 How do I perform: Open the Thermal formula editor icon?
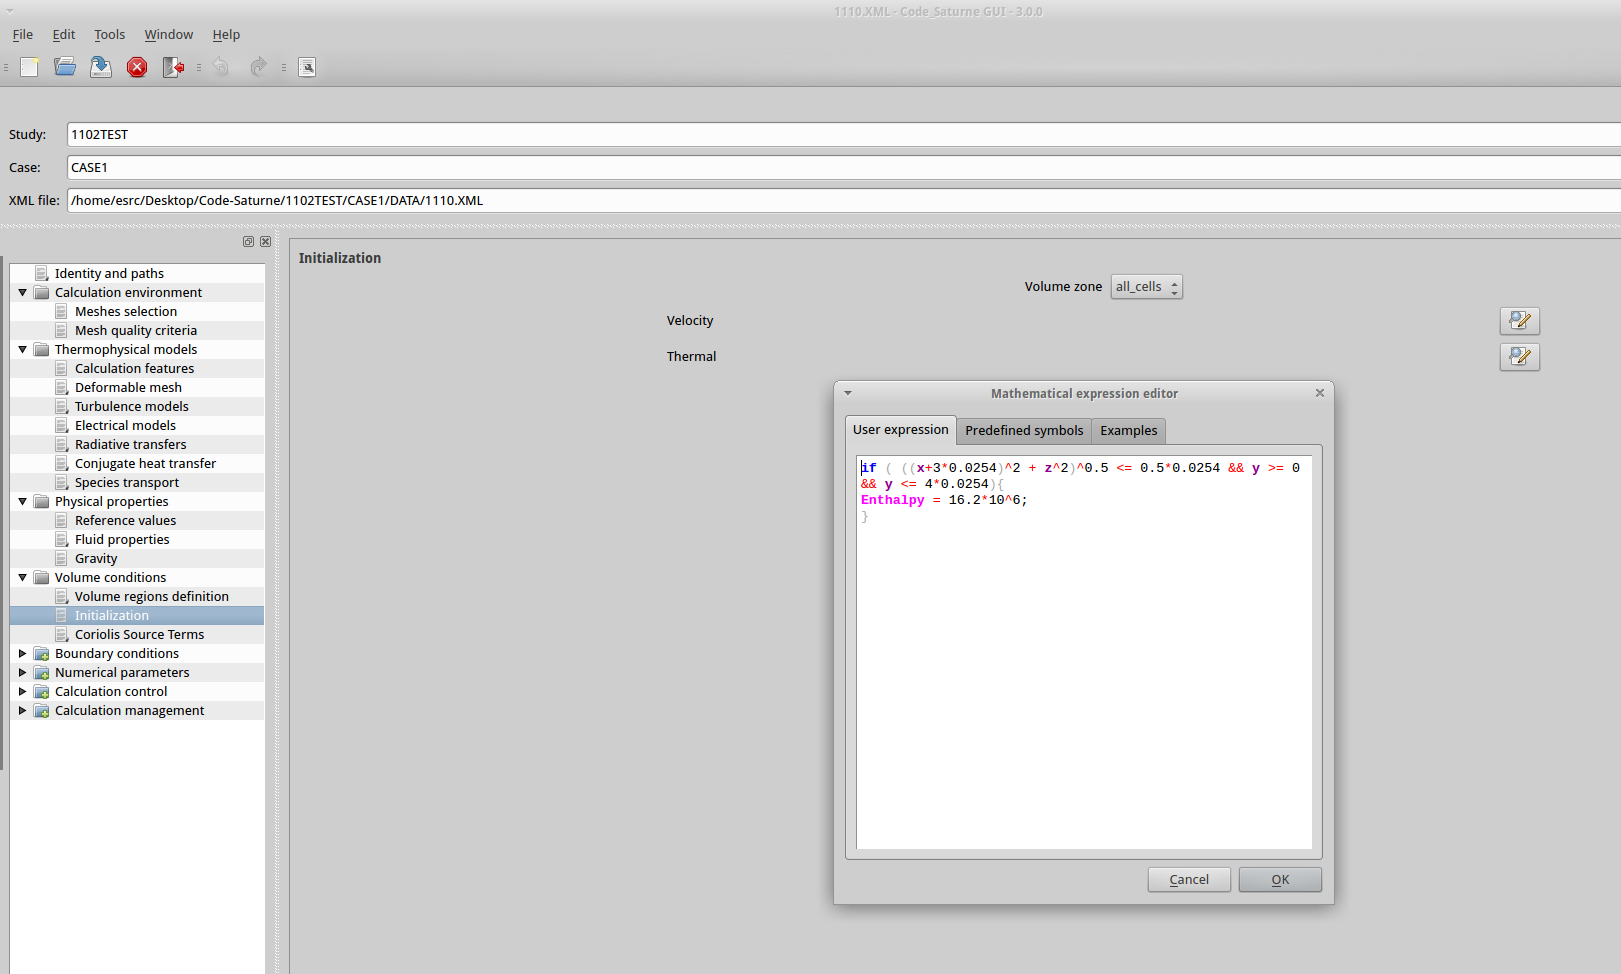(x=1519, y=357)
